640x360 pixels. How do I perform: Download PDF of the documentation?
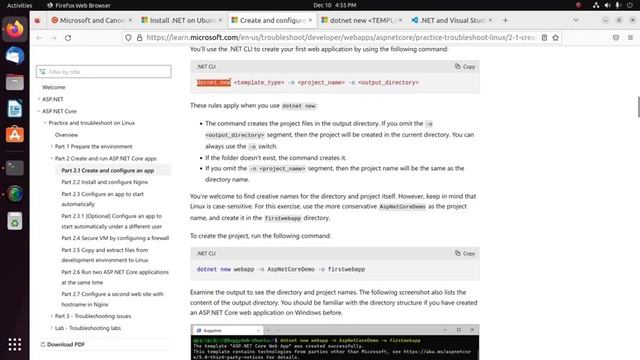click(62, 344)
